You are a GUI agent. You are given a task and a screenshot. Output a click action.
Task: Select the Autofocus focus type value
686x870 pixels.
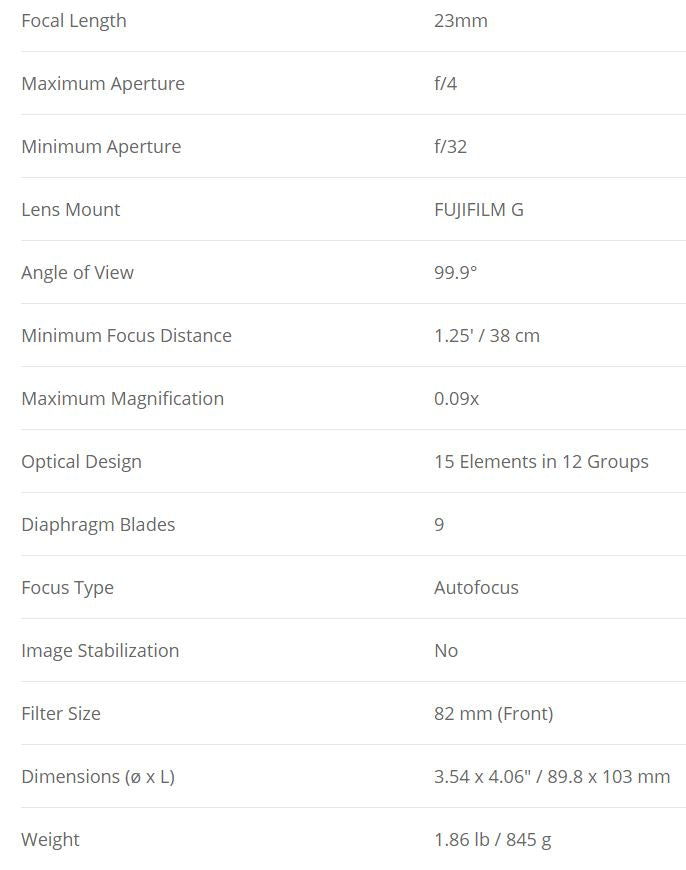pyautogui.click(x=476, y=588)
